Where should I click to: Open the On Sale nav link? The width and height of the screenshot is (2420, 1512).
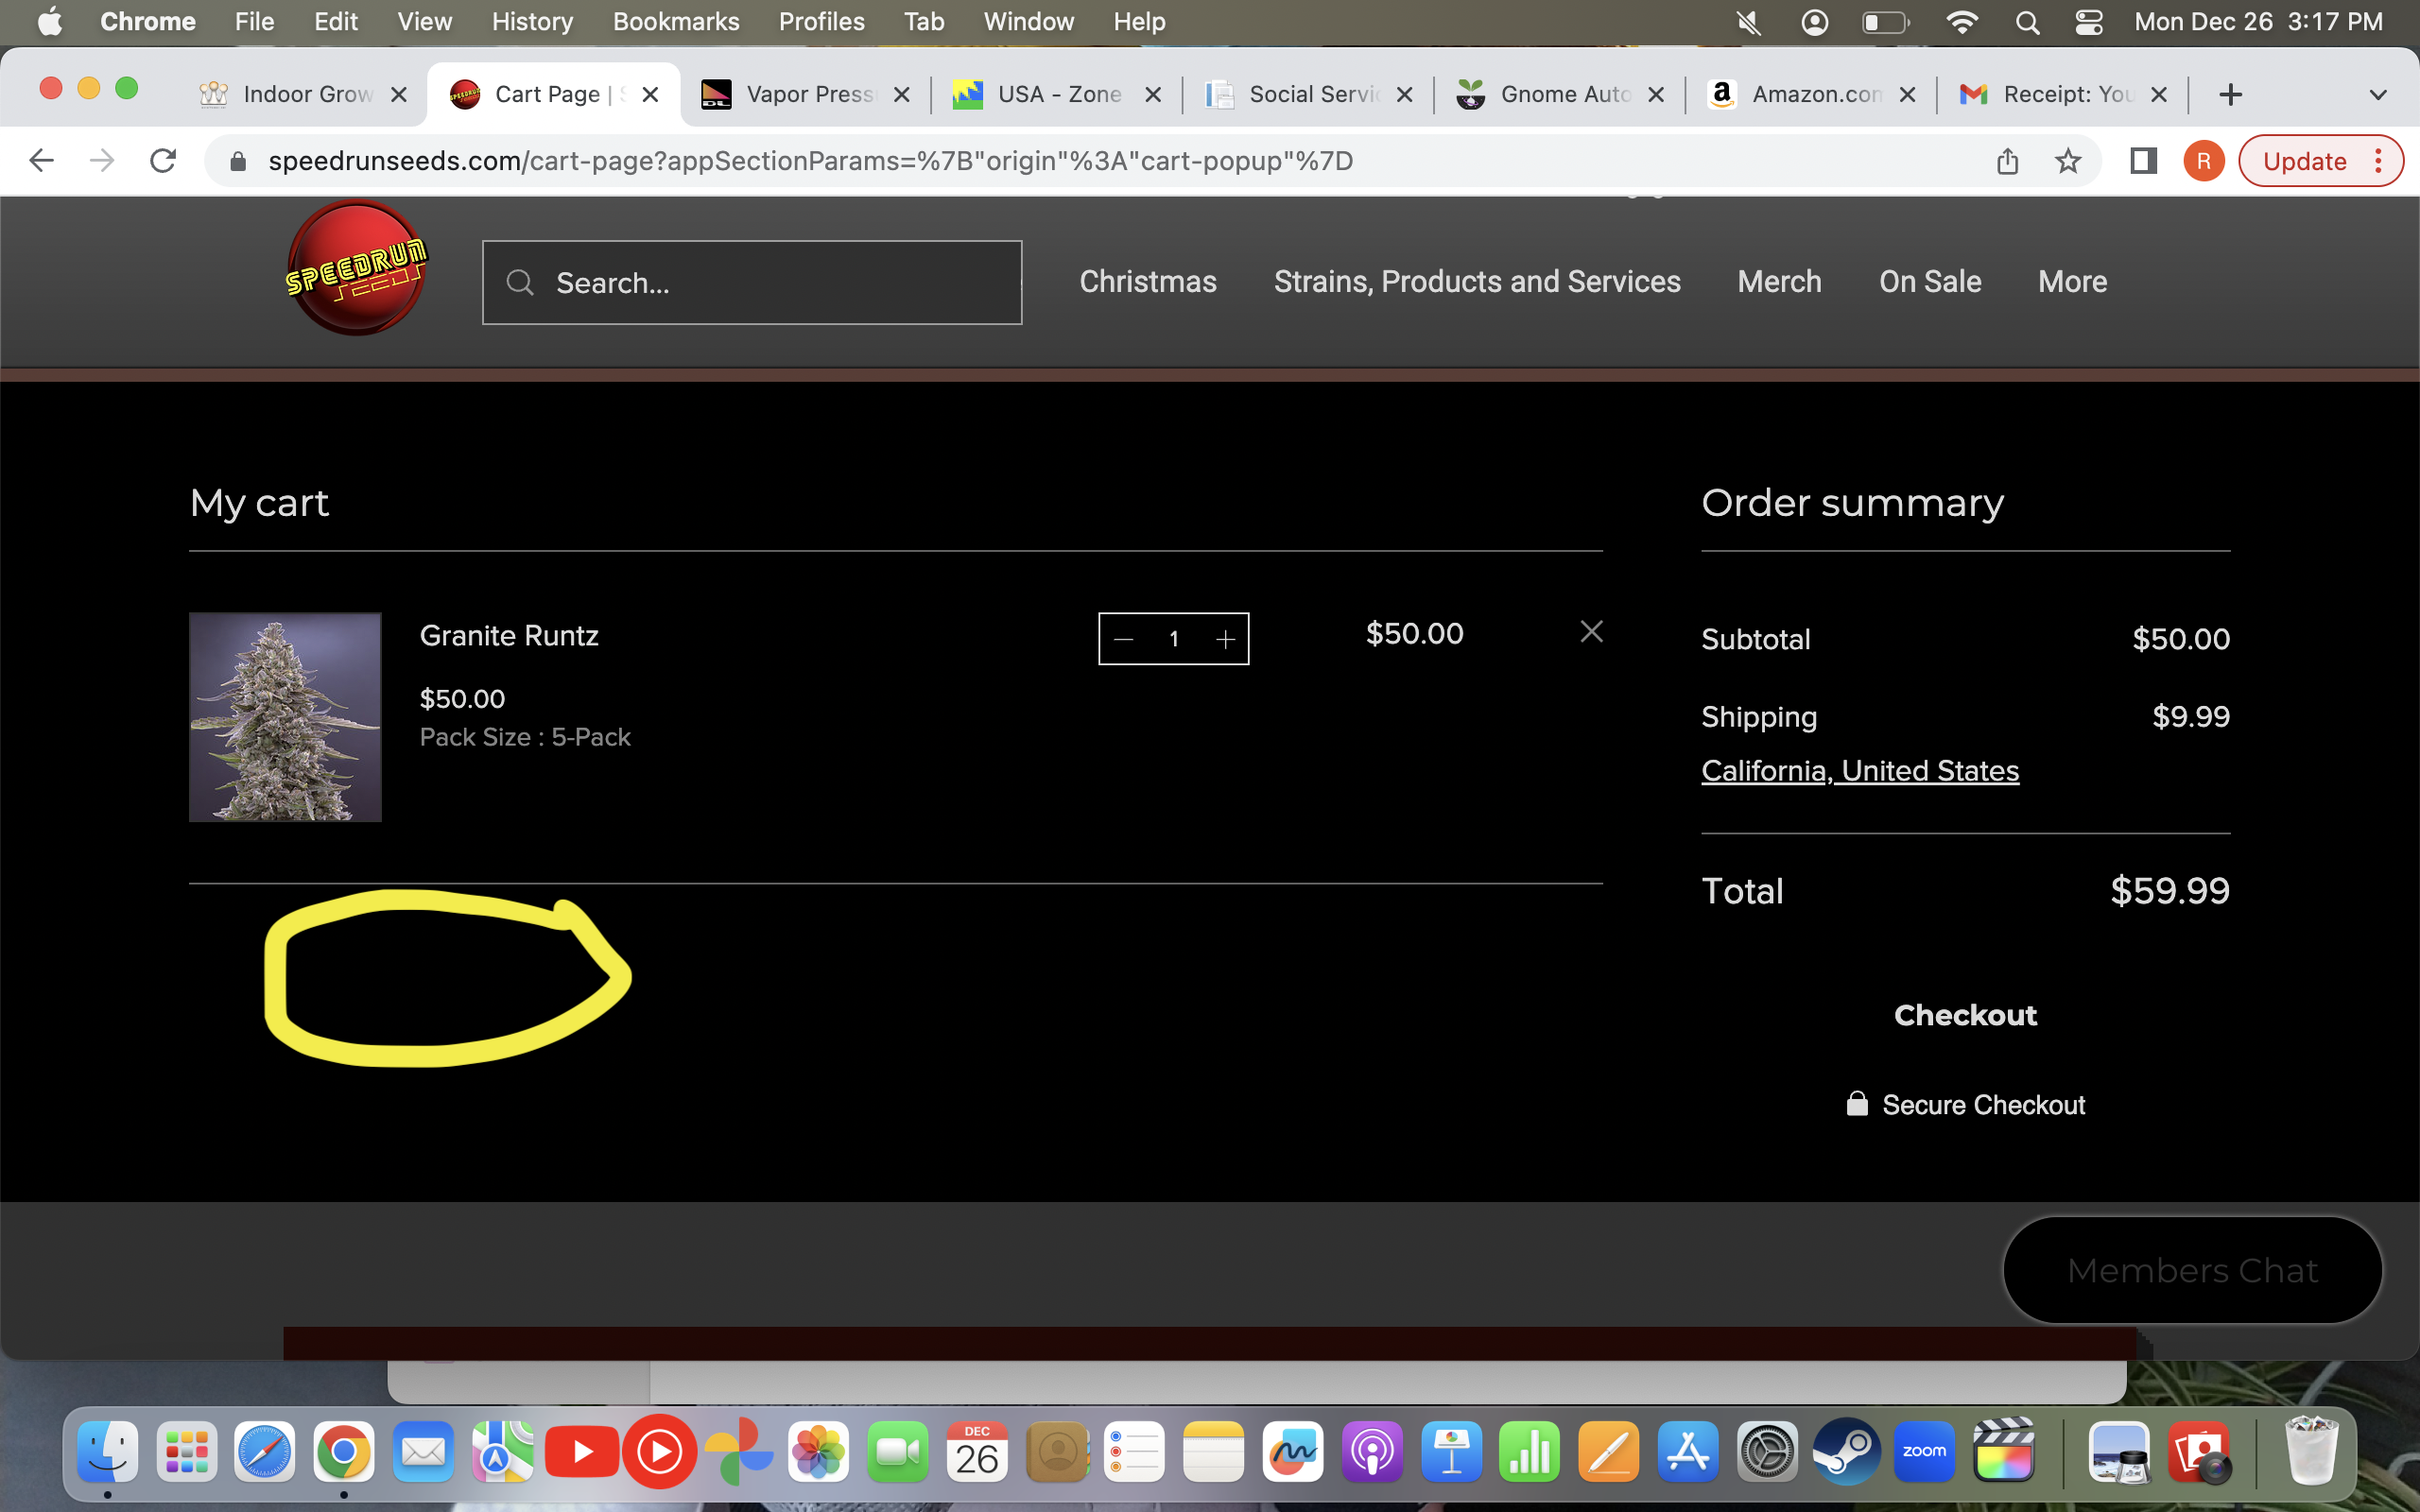point(1930,282)
